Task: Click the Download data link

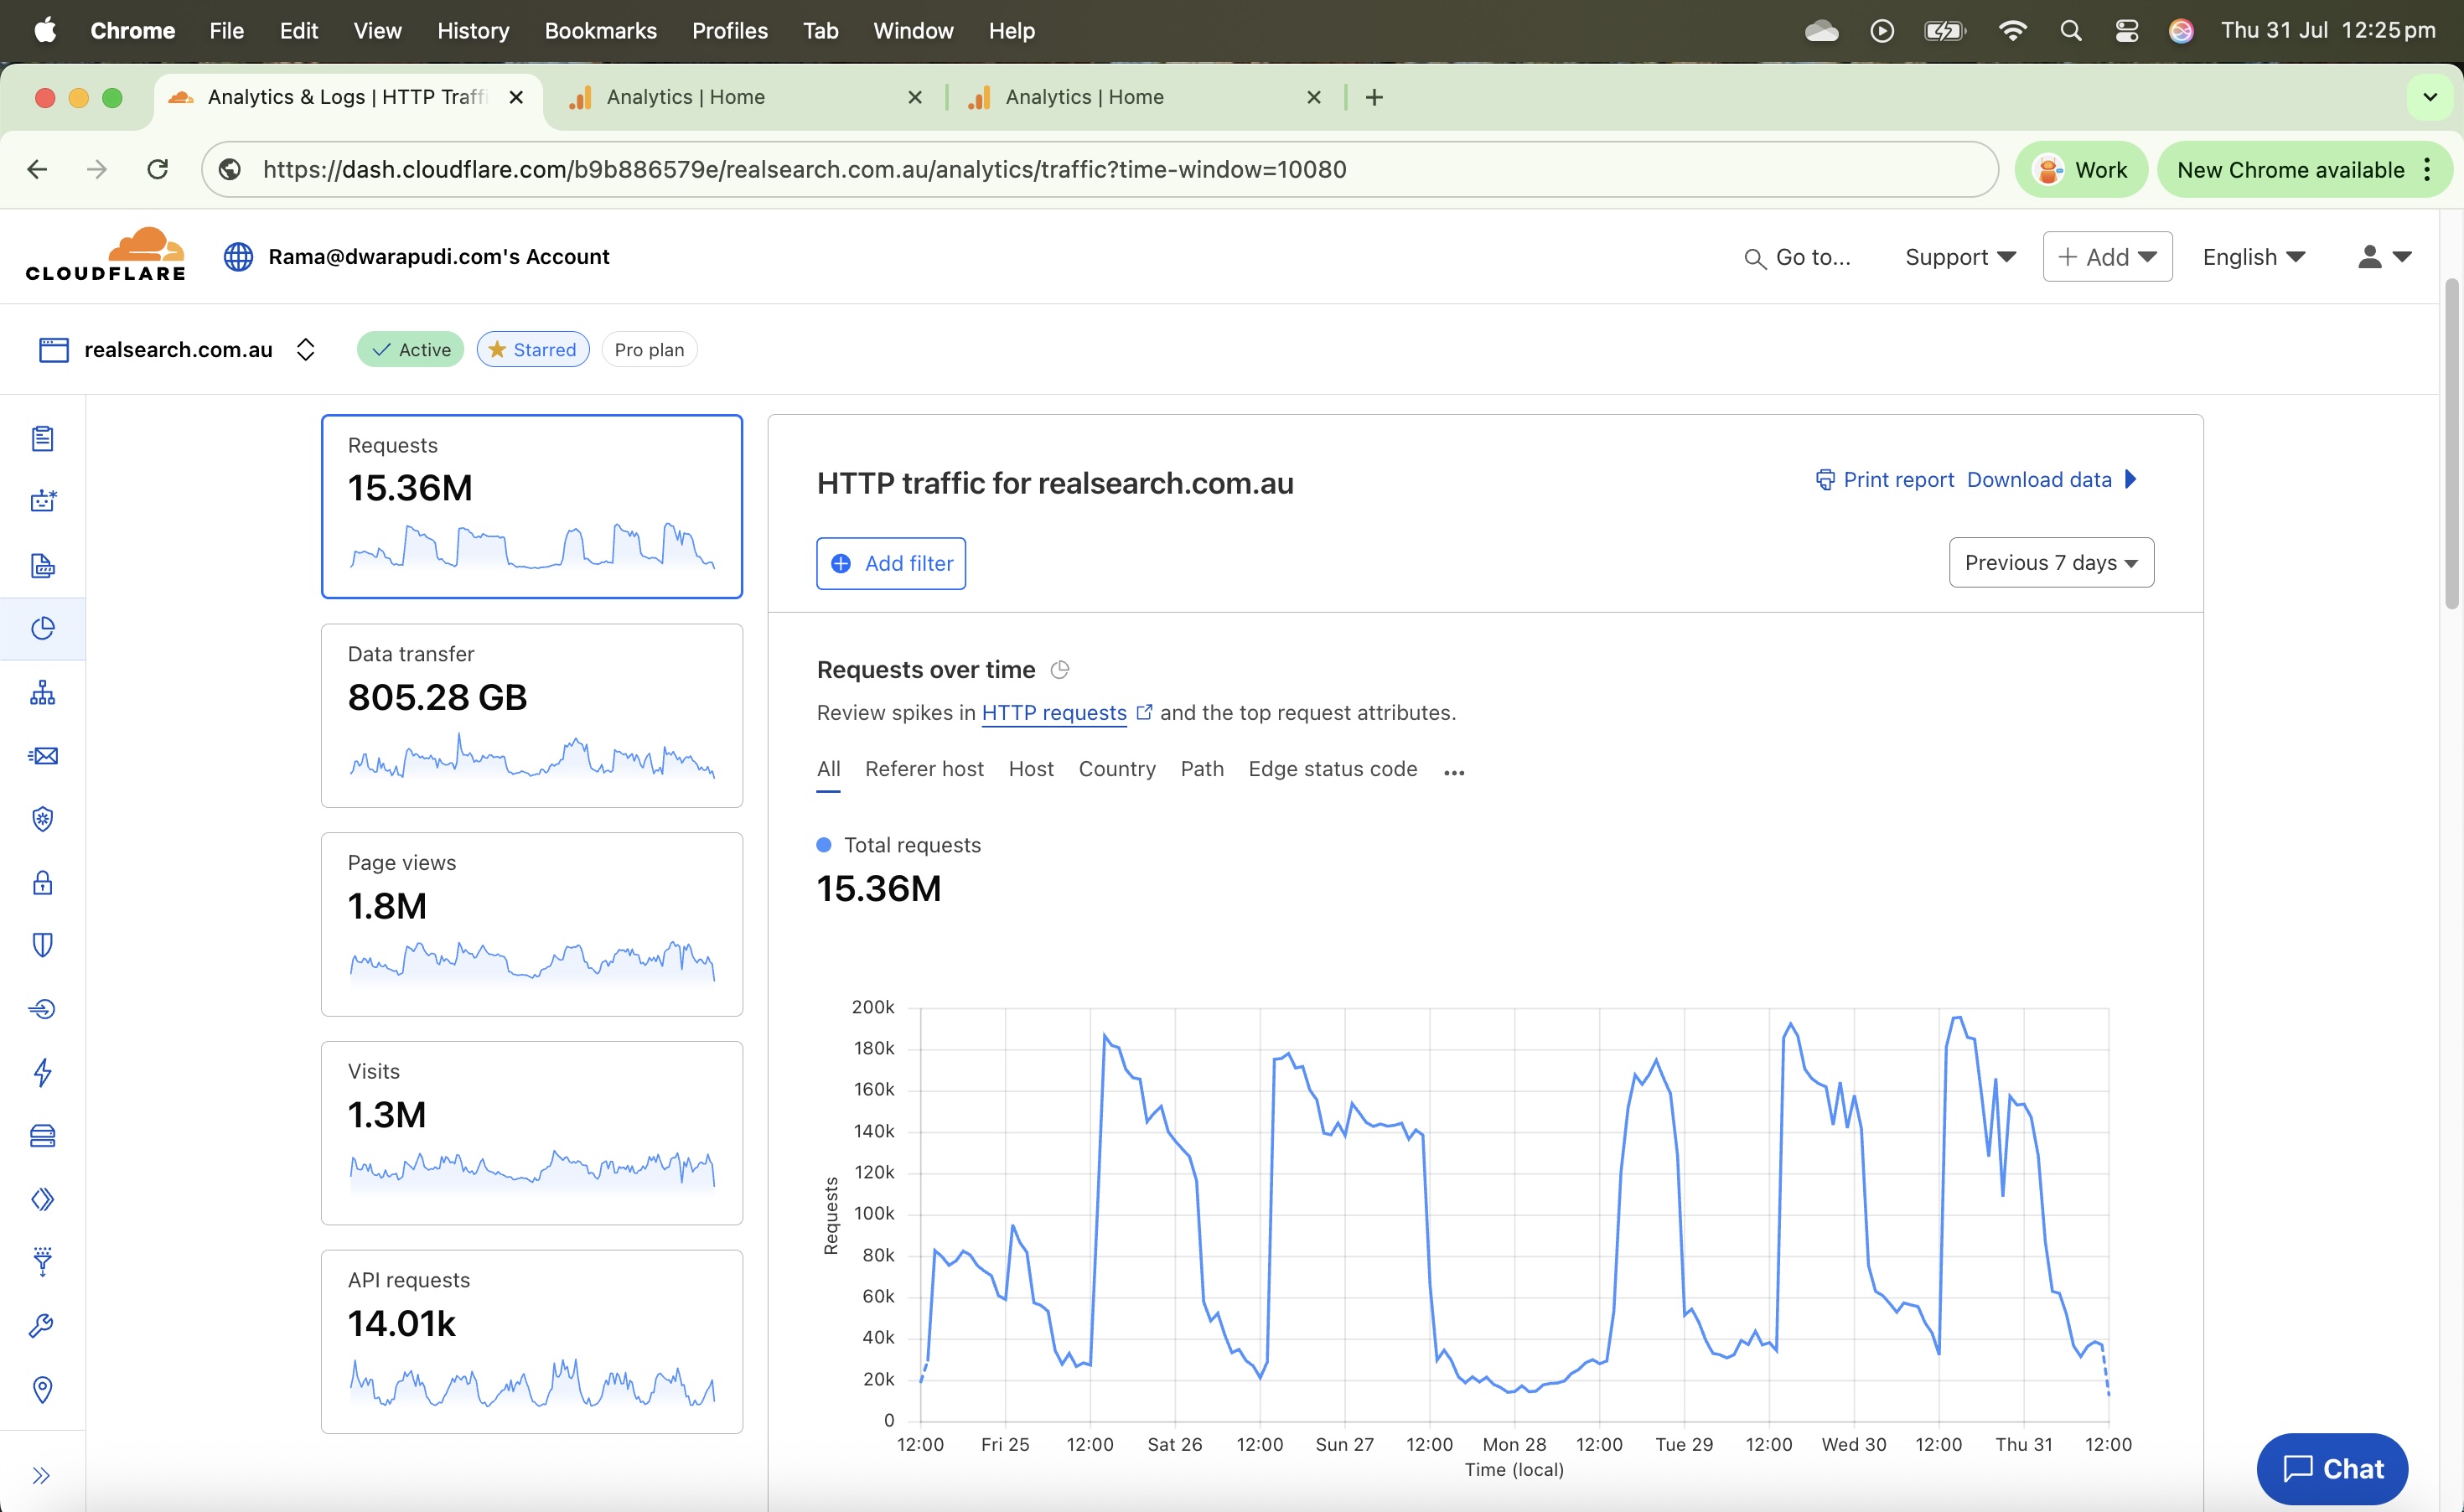Action: click(x=2039, y=480)
